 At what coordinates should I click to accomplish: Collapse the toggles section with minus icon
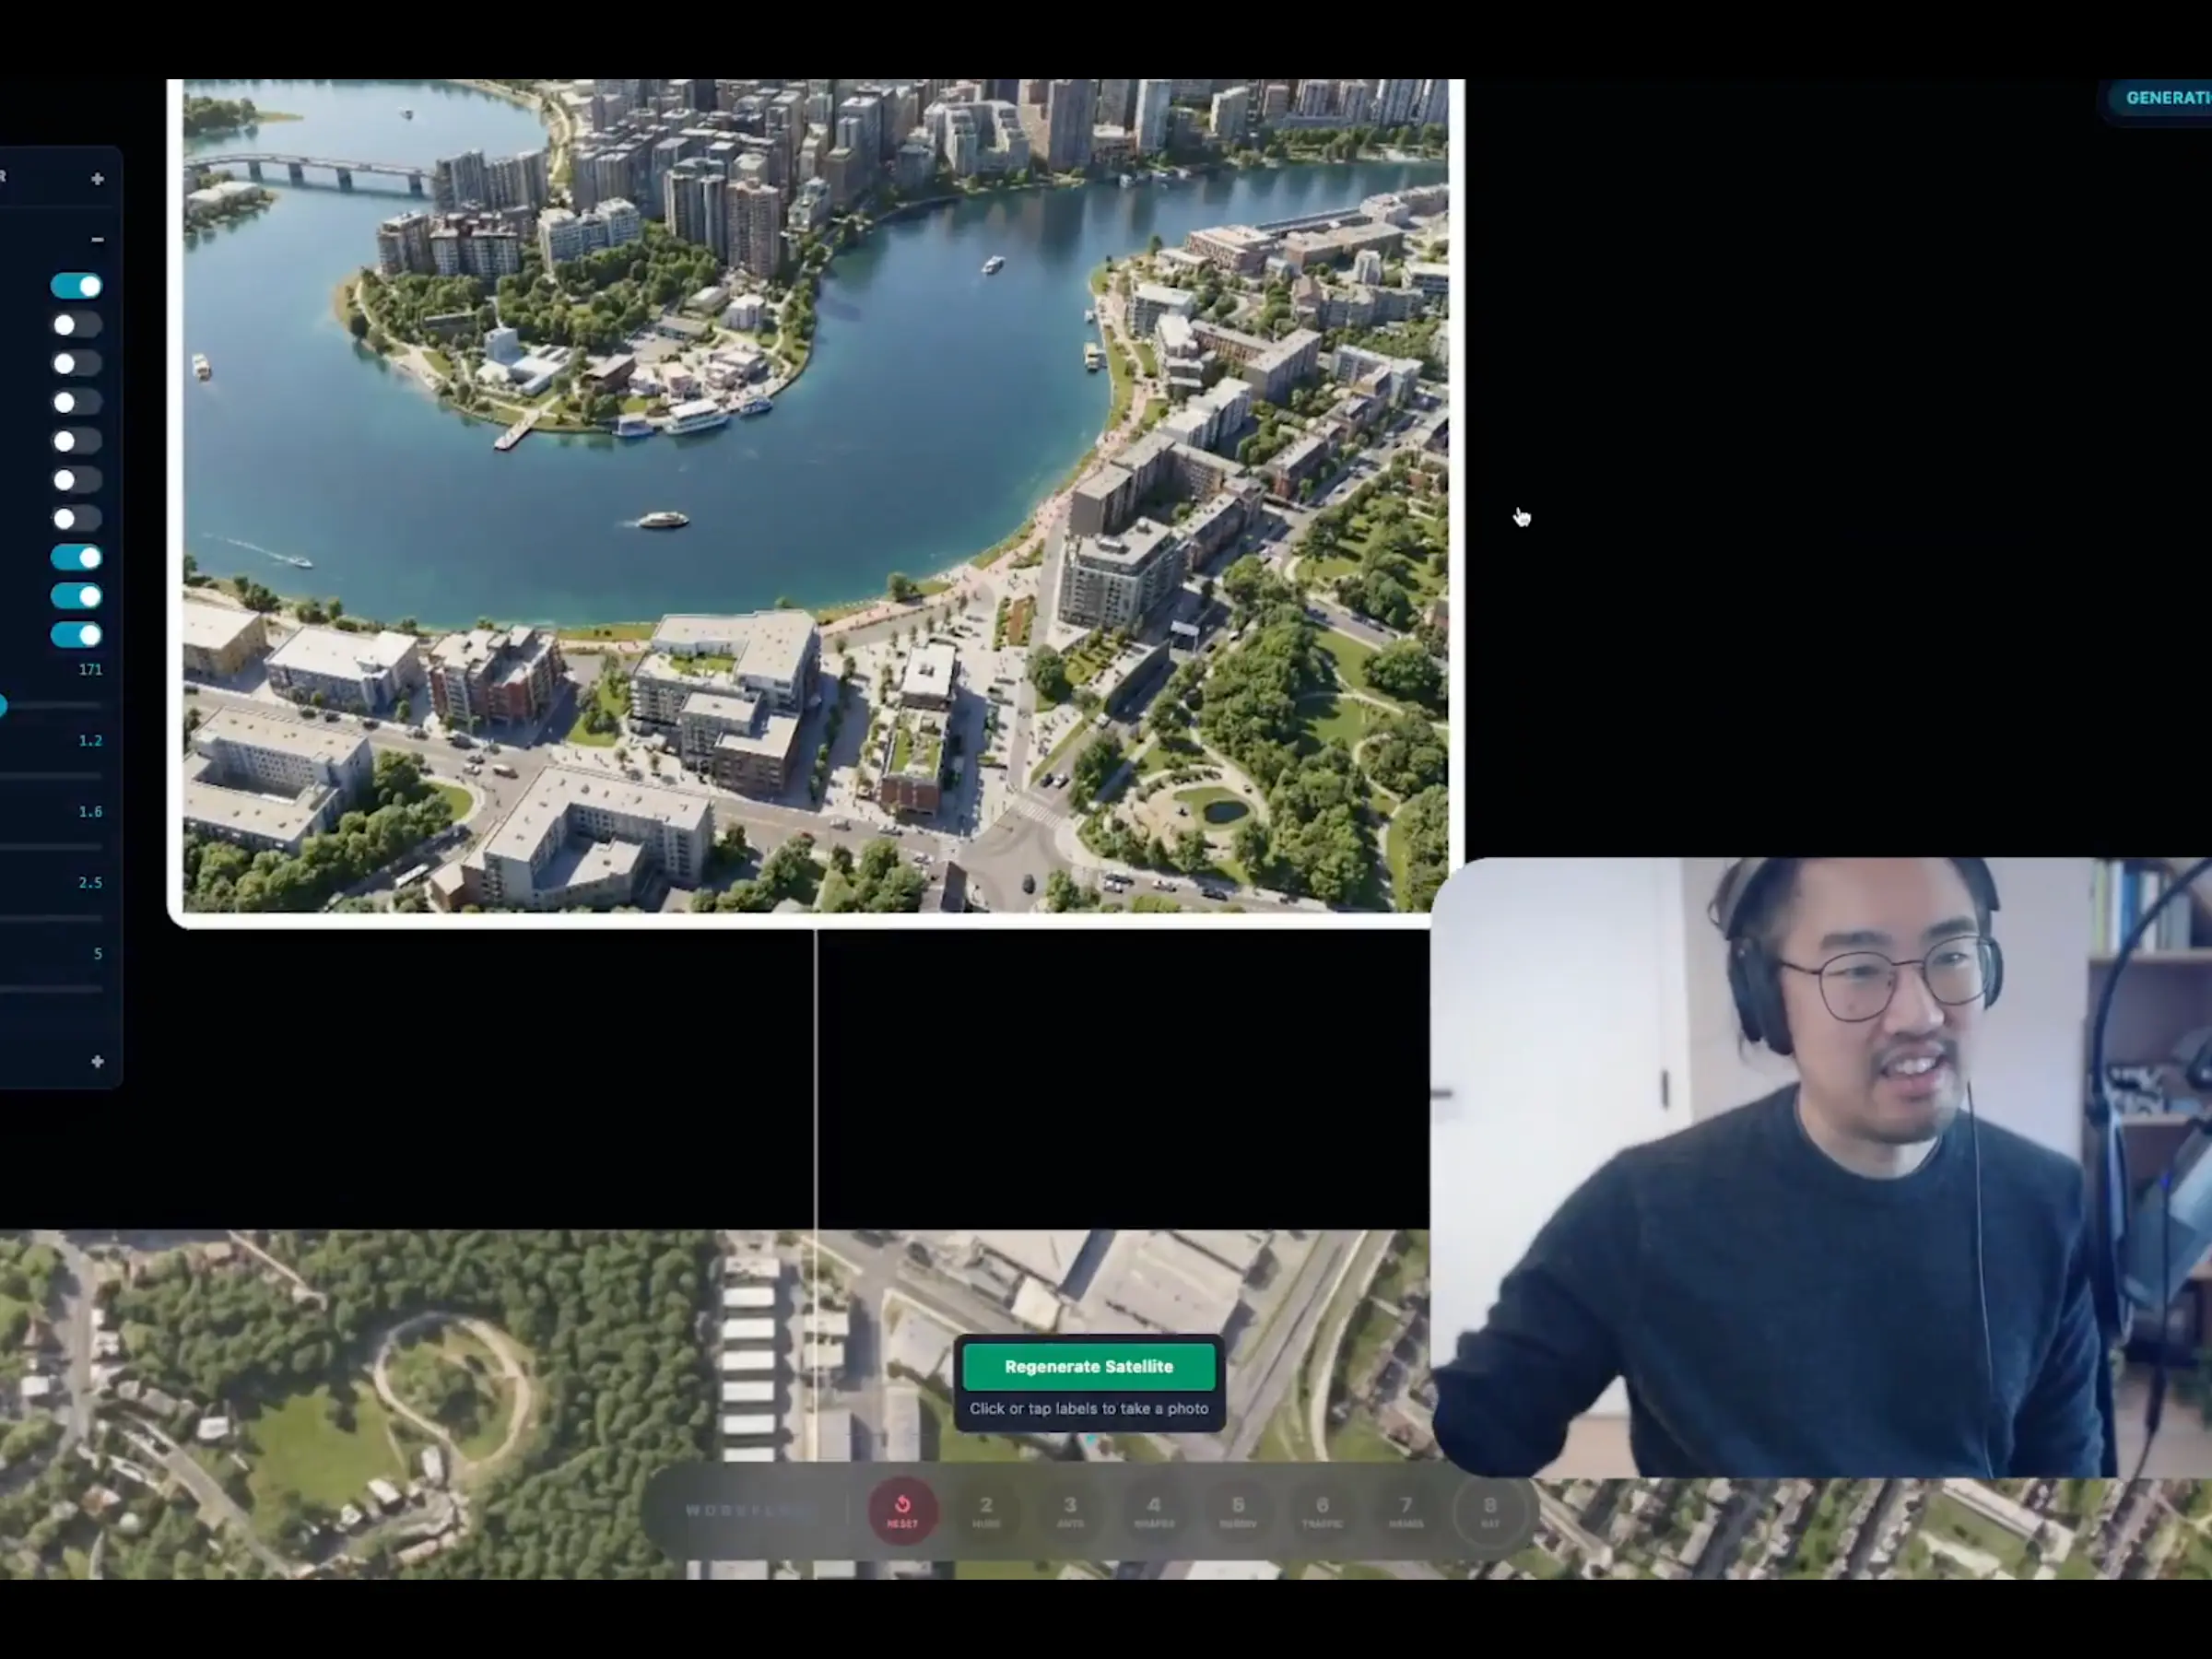[x=97, y=240]
